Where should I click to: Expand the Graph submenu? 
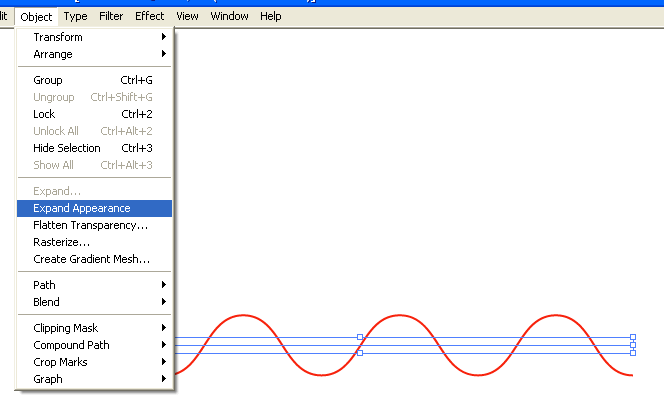[x=48, y=379]
